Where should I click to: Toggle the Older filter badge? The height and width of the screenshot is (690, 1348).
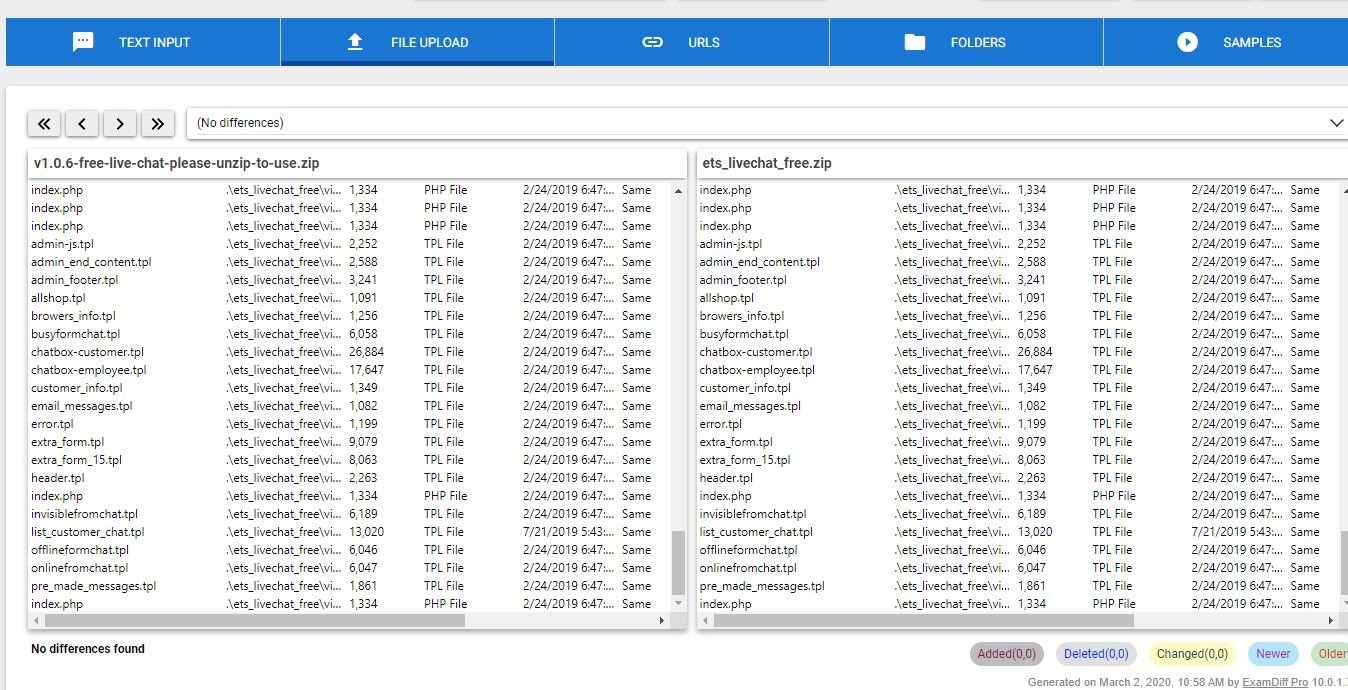click(x=1329, y=654)
